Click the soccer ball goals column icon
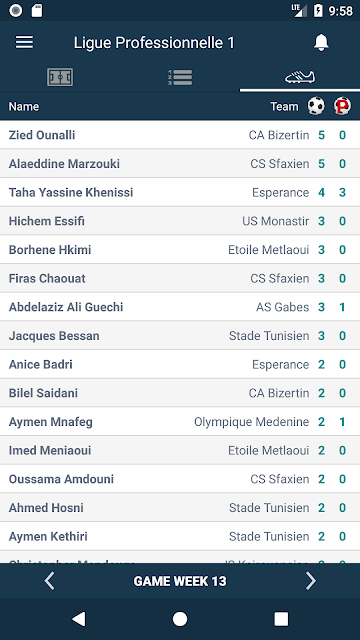Image resolution: width=360 pixels, height=640 pixels. click(x=316, y=106)
